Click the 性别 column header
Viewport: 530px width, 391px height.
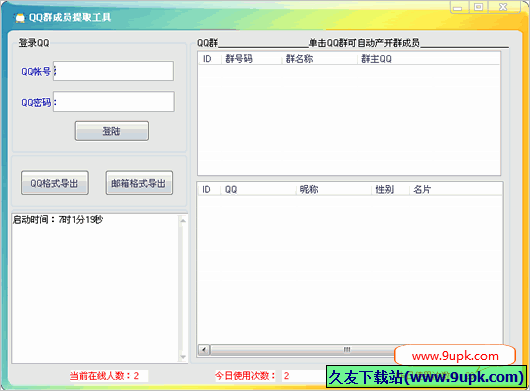(390, 190)
